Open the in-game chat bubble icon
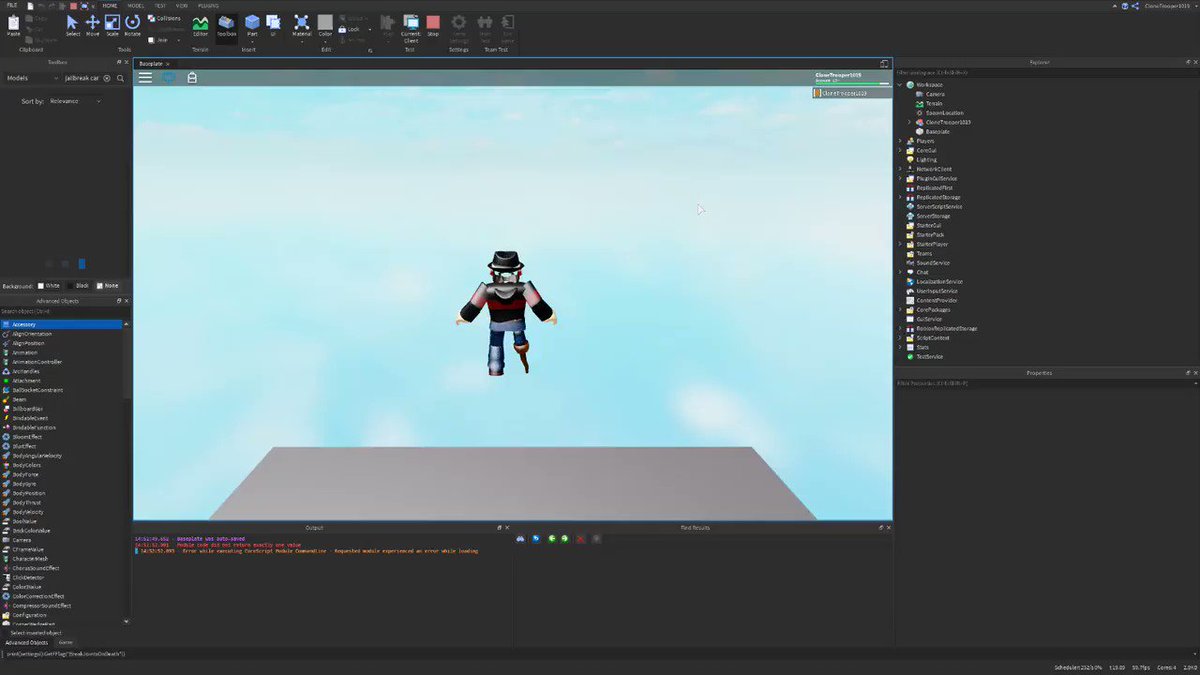The image size is (1200, 675). pyautogui.click(x=169, y=77)
